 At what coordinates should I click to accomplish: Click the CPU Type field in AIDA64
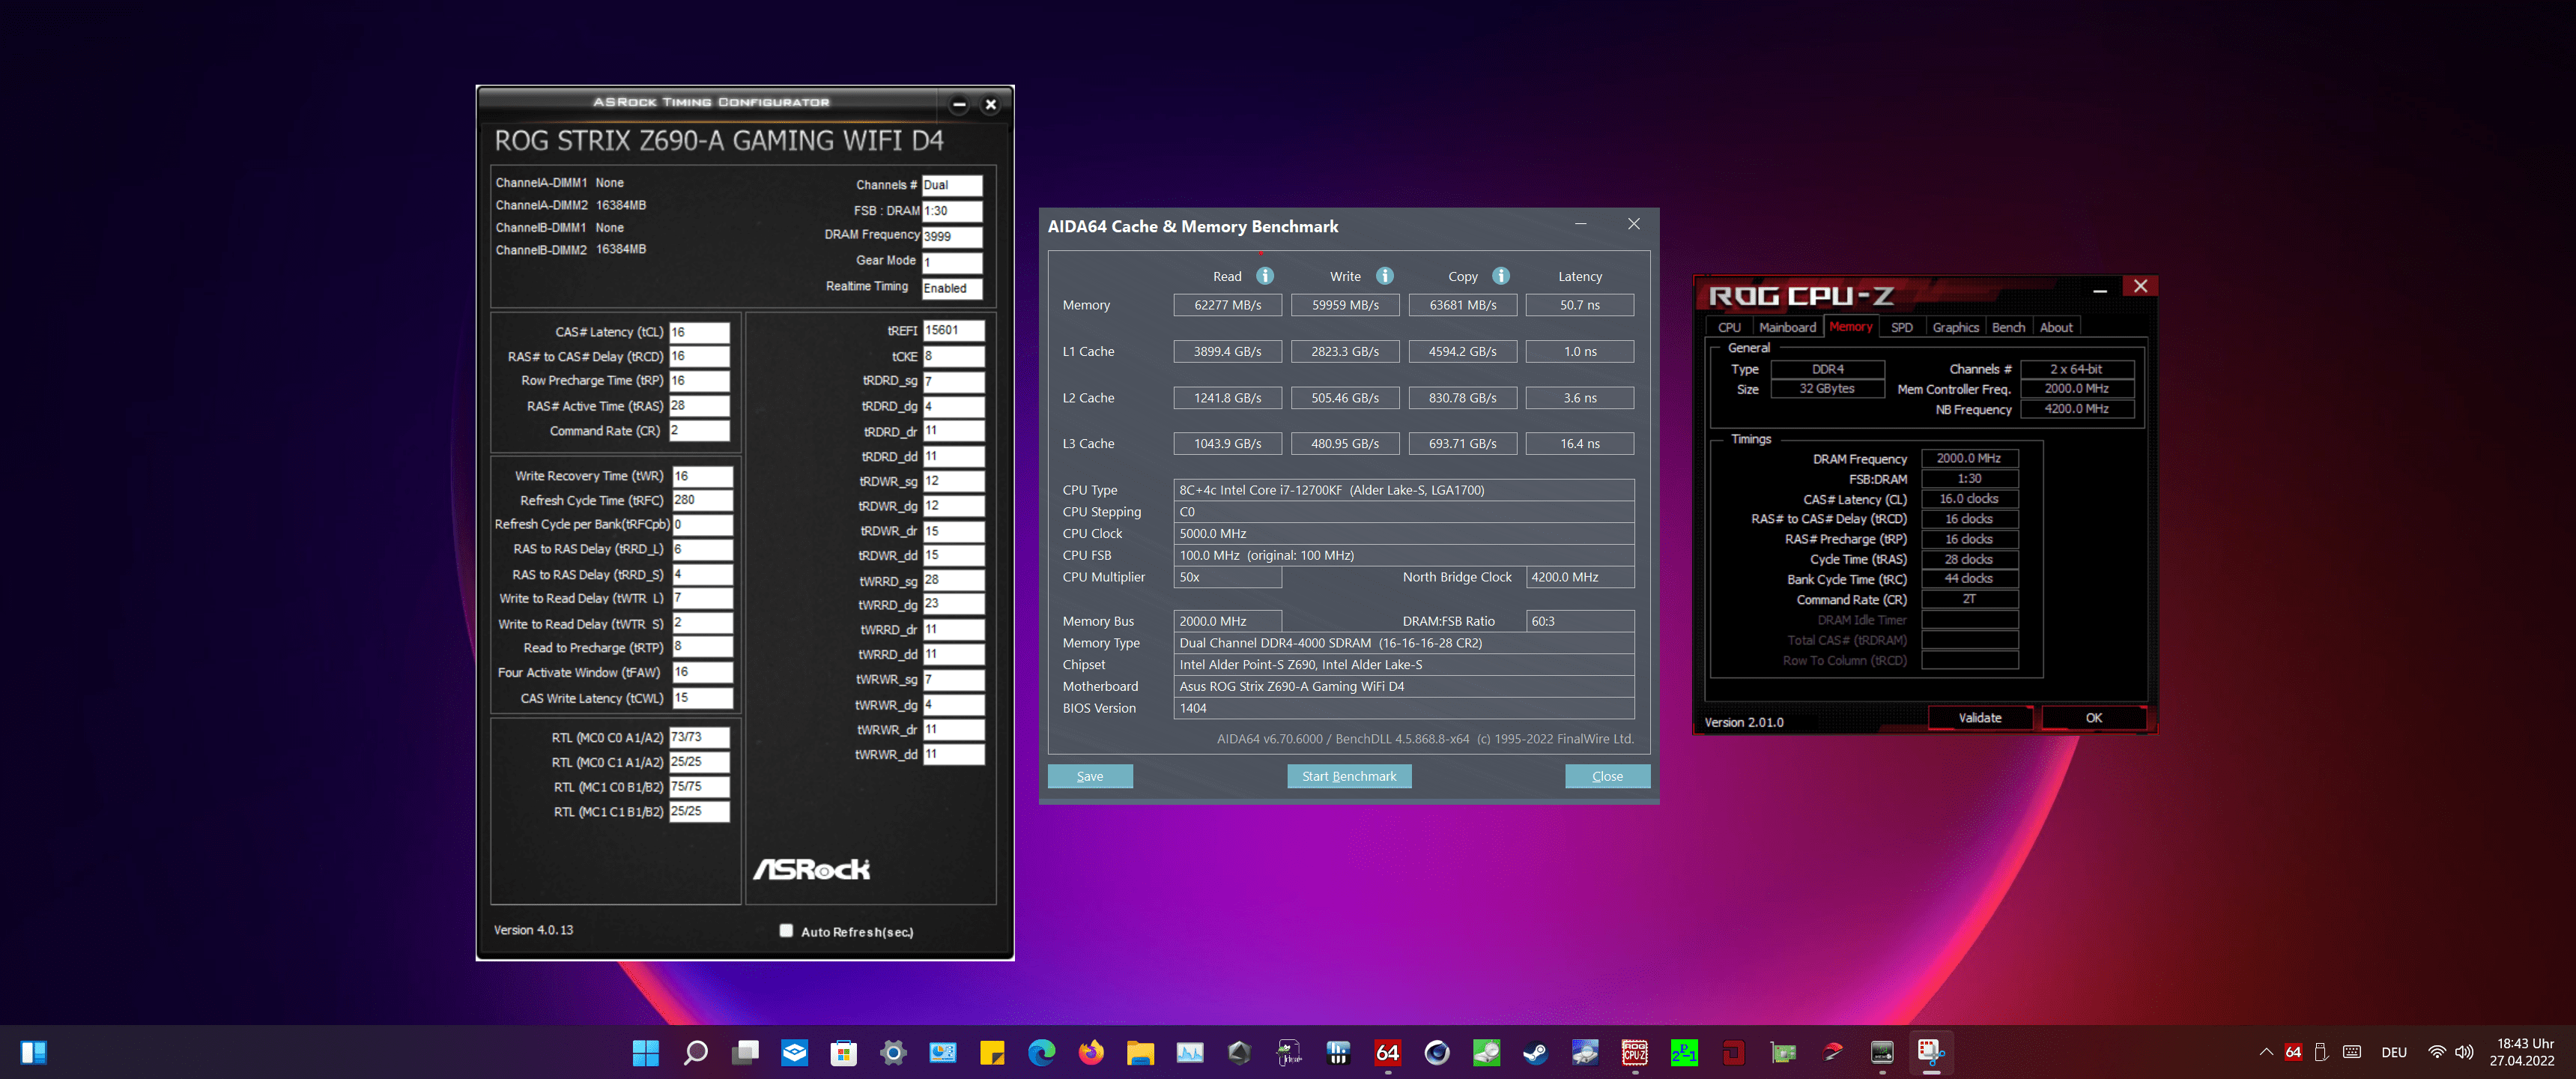tap(1403, 490)
